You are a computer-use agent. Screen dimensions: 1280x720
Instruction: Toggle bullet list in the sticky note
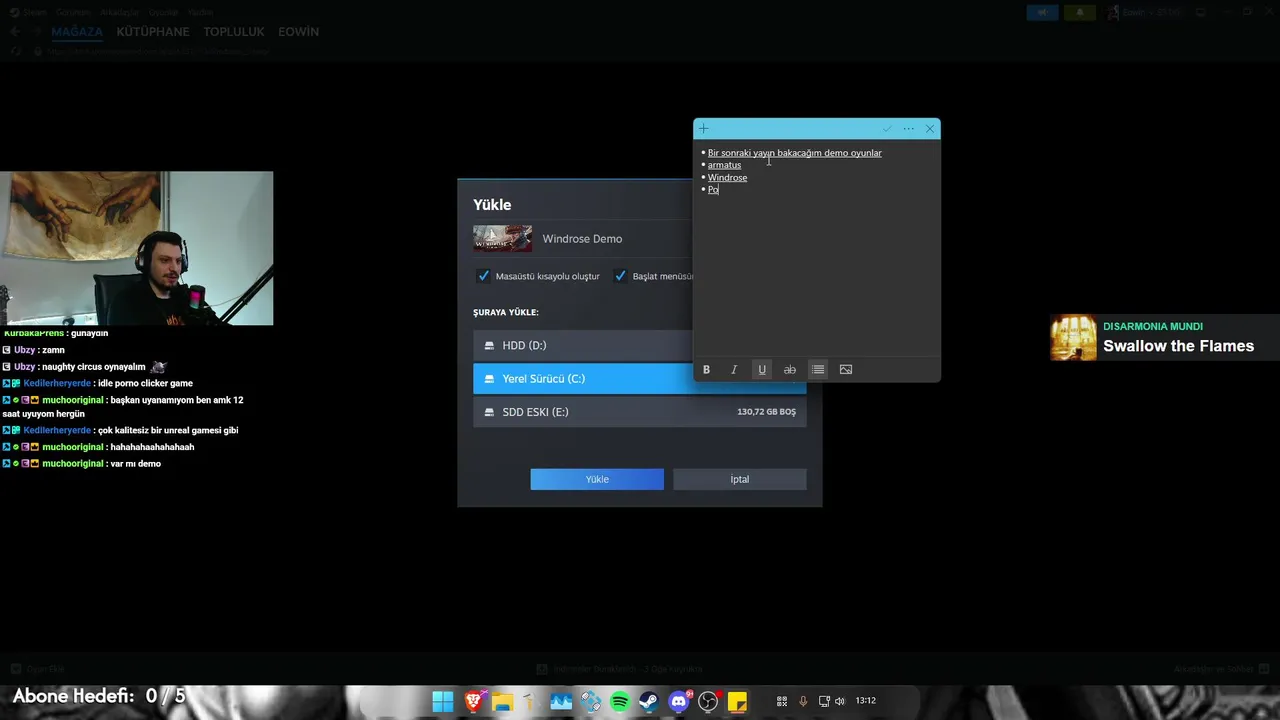[x=818, y=370]
